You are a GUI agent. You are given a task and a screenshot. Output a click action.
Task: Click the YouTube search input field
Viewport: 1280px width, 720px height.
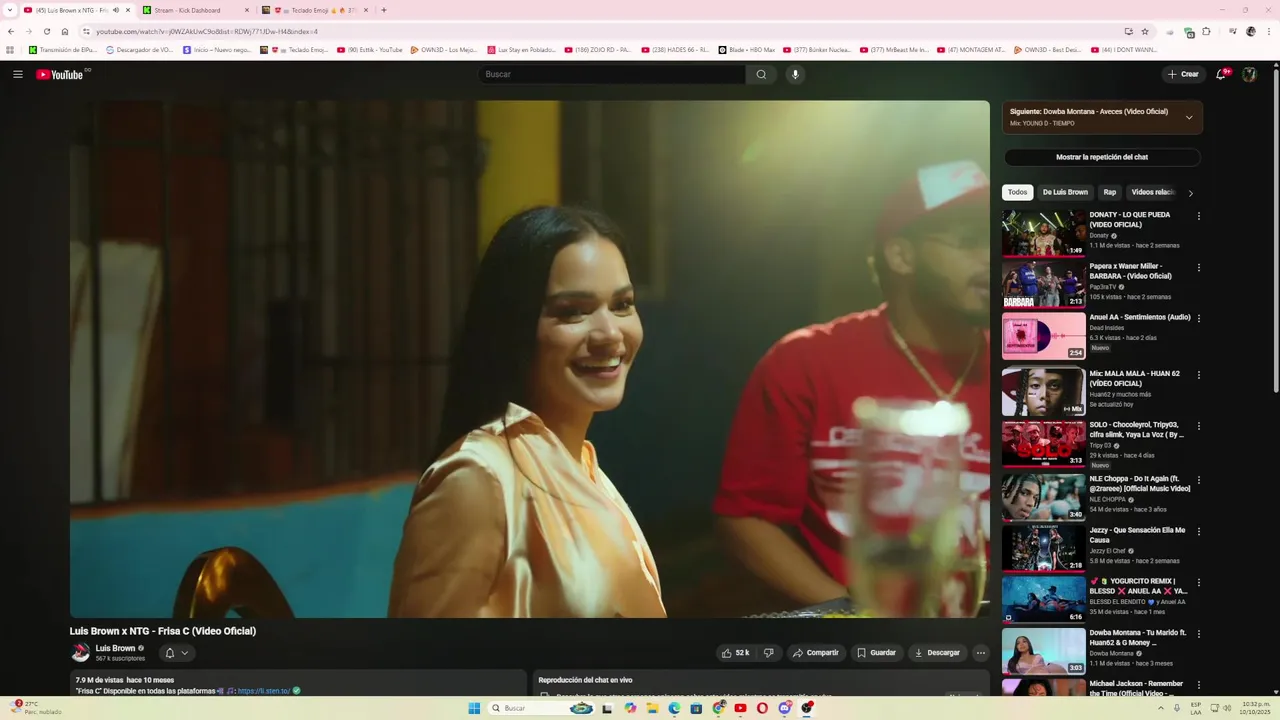tap(612, 74)
